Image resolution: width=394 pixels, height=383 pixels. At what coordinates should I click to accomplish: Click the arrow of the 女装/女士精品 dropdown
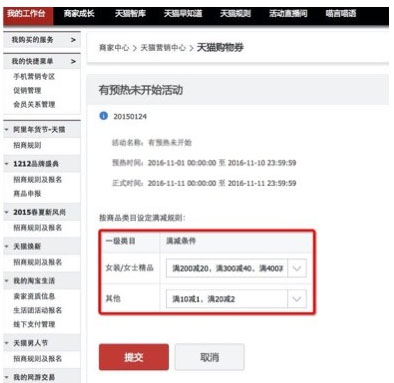tap(297, 268)
